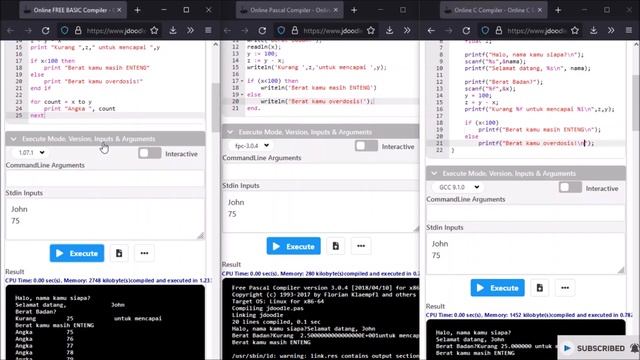
Task: Go back in C compiler window
Action: (431, 30)
